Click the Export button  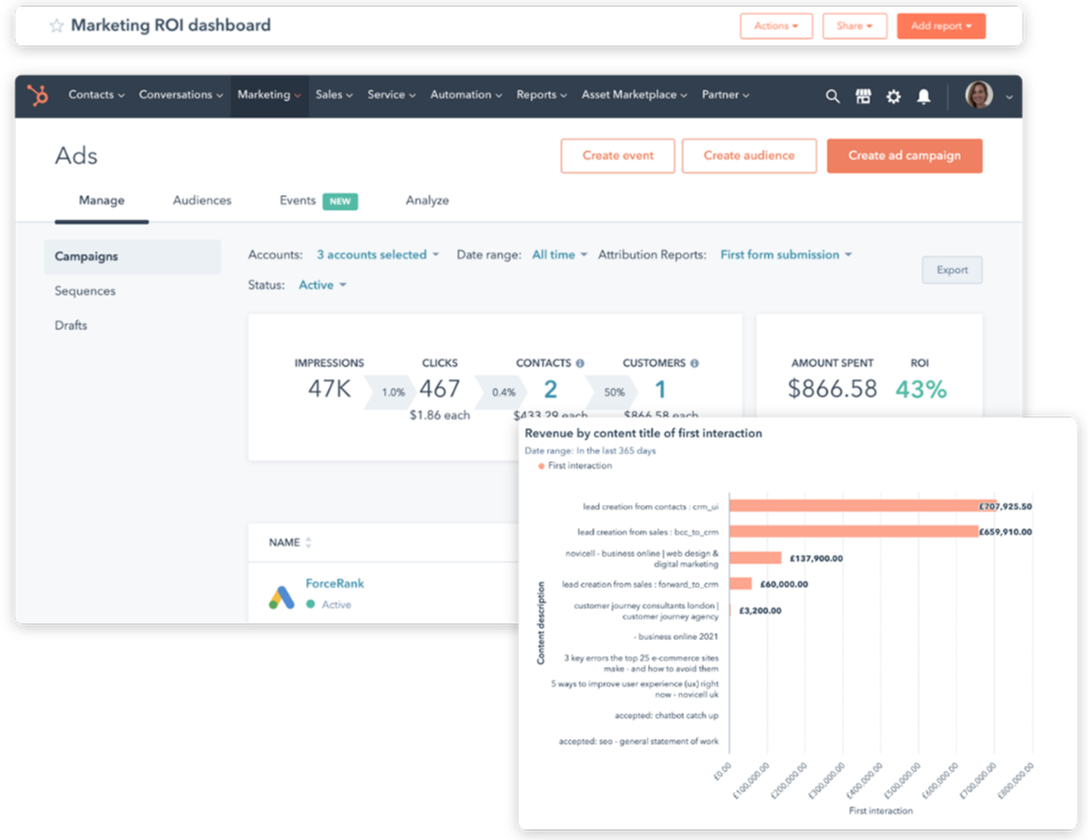[x=952, y=270]
